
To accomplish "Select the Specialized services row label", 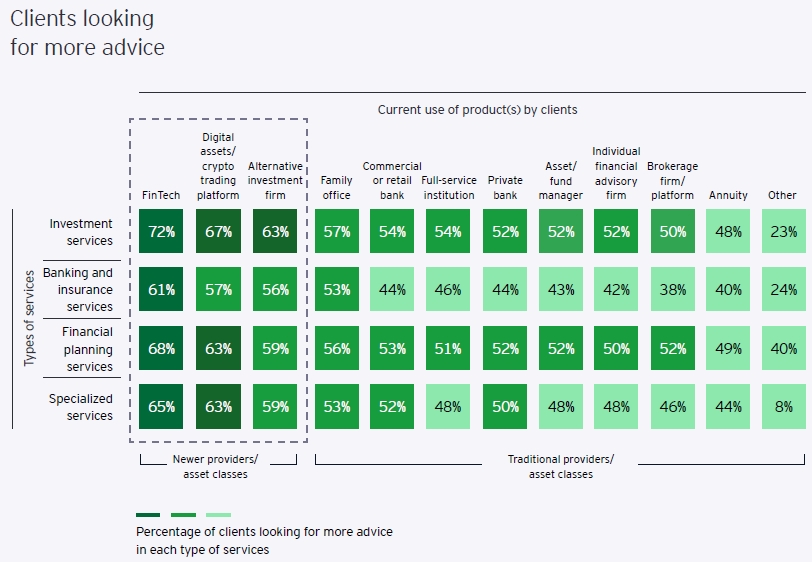I will click(x=81, y=407).
